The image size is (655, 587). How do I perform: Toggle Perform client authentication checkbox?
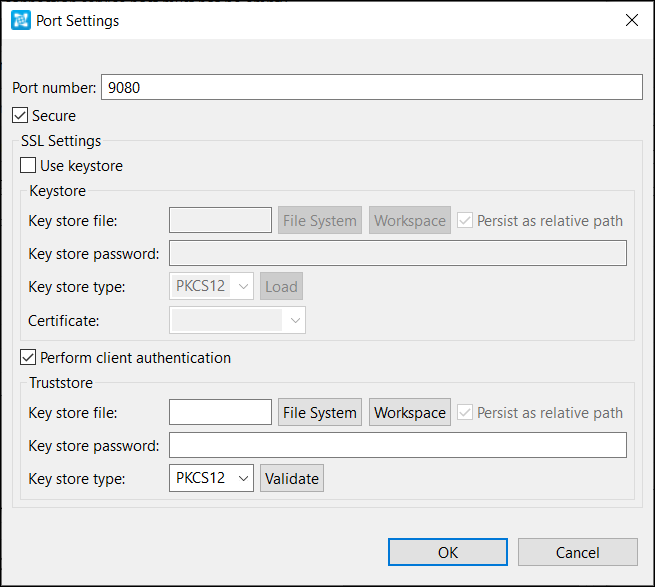[x=28, y=357]
